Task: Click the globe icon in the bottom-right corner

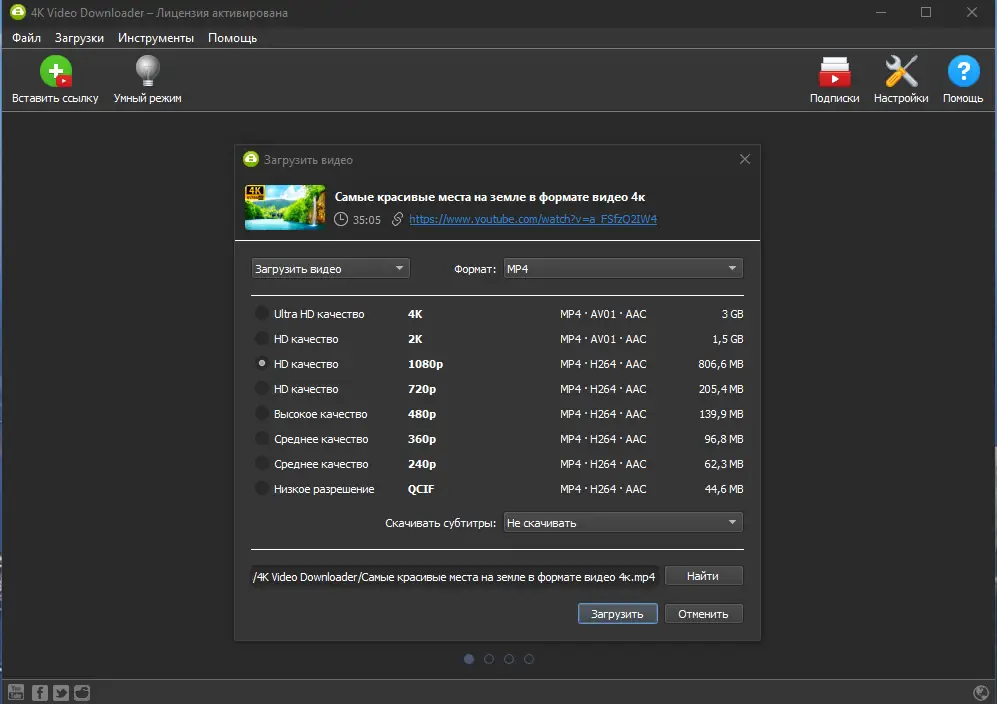Action: click(x=981, y=693)
